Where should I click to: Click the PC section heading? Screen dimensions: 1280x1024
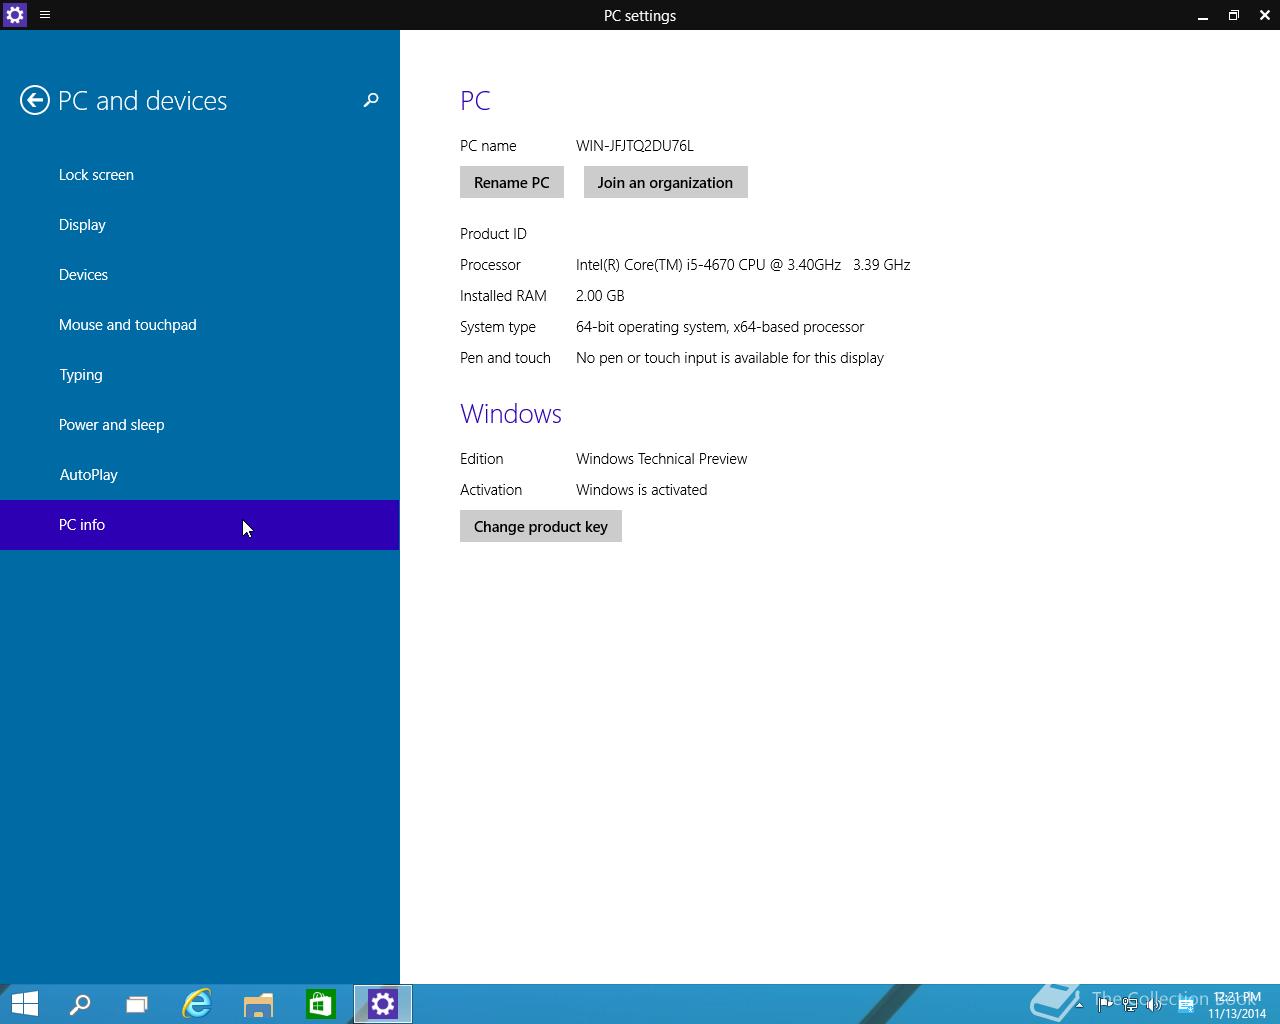[x=475, y=101]
